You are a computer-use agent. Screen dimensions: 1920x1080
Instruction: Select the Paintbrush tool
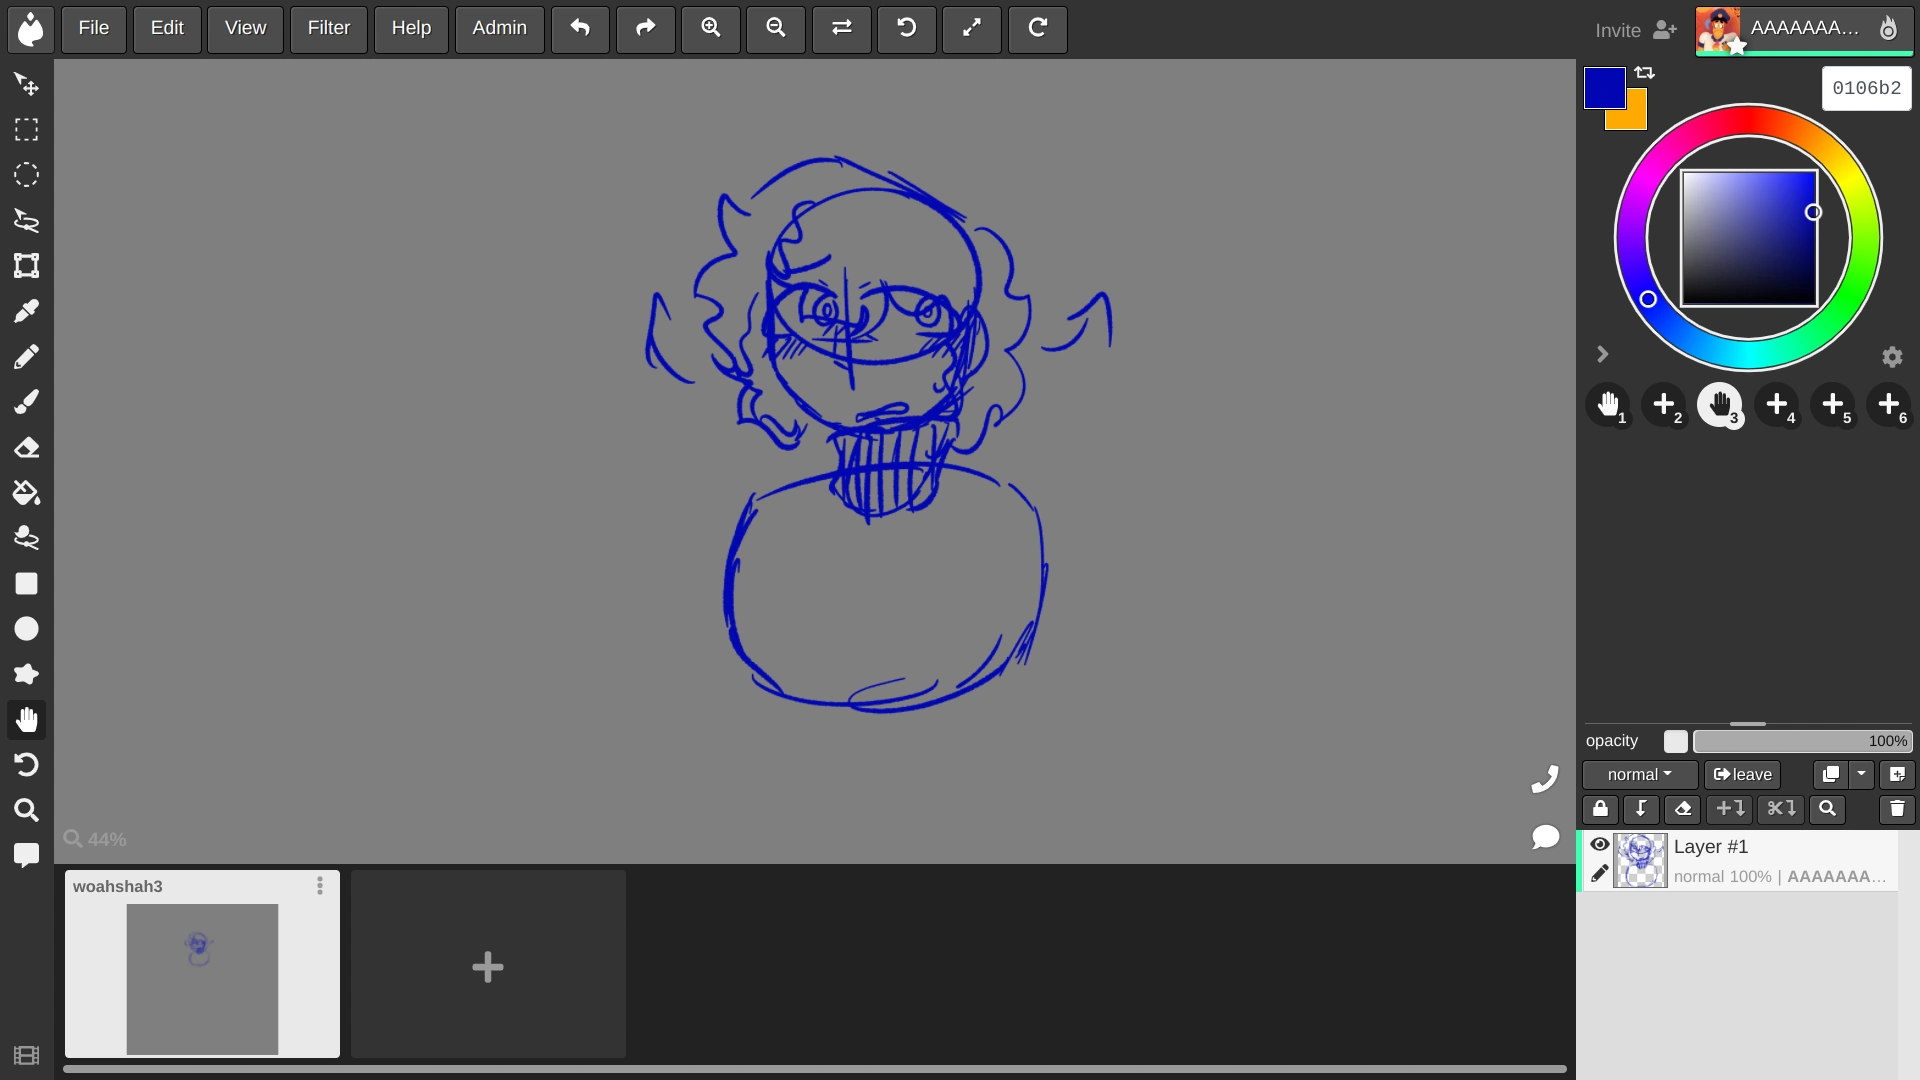(26, 402)
